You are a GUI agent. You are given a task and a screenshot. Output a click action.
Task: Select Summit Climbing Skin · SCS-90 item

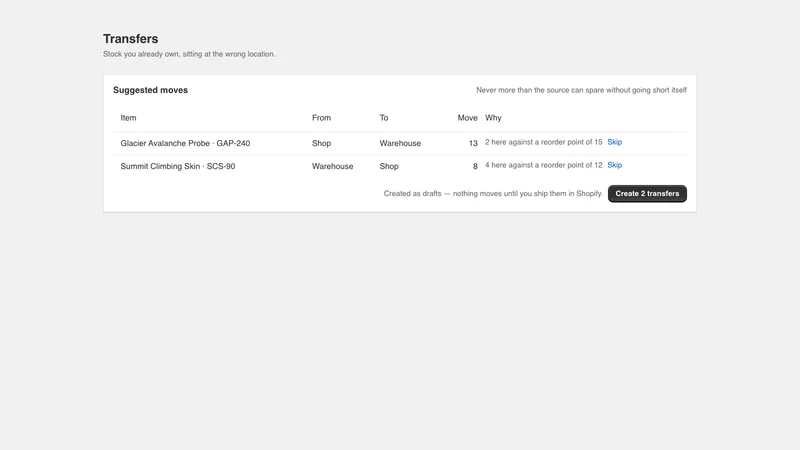(178, 166)
